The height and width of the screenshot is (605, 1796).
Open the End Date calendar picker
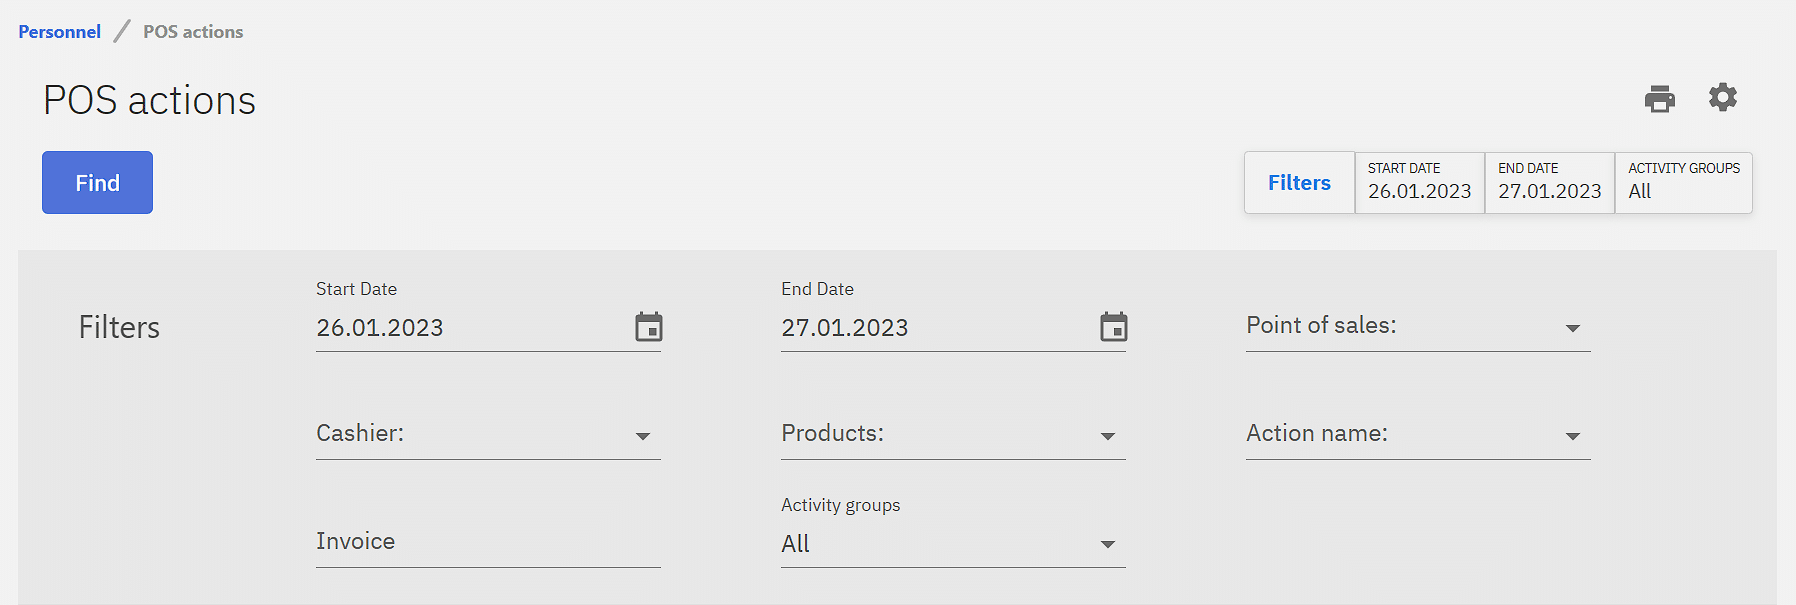pos(1113,327)
